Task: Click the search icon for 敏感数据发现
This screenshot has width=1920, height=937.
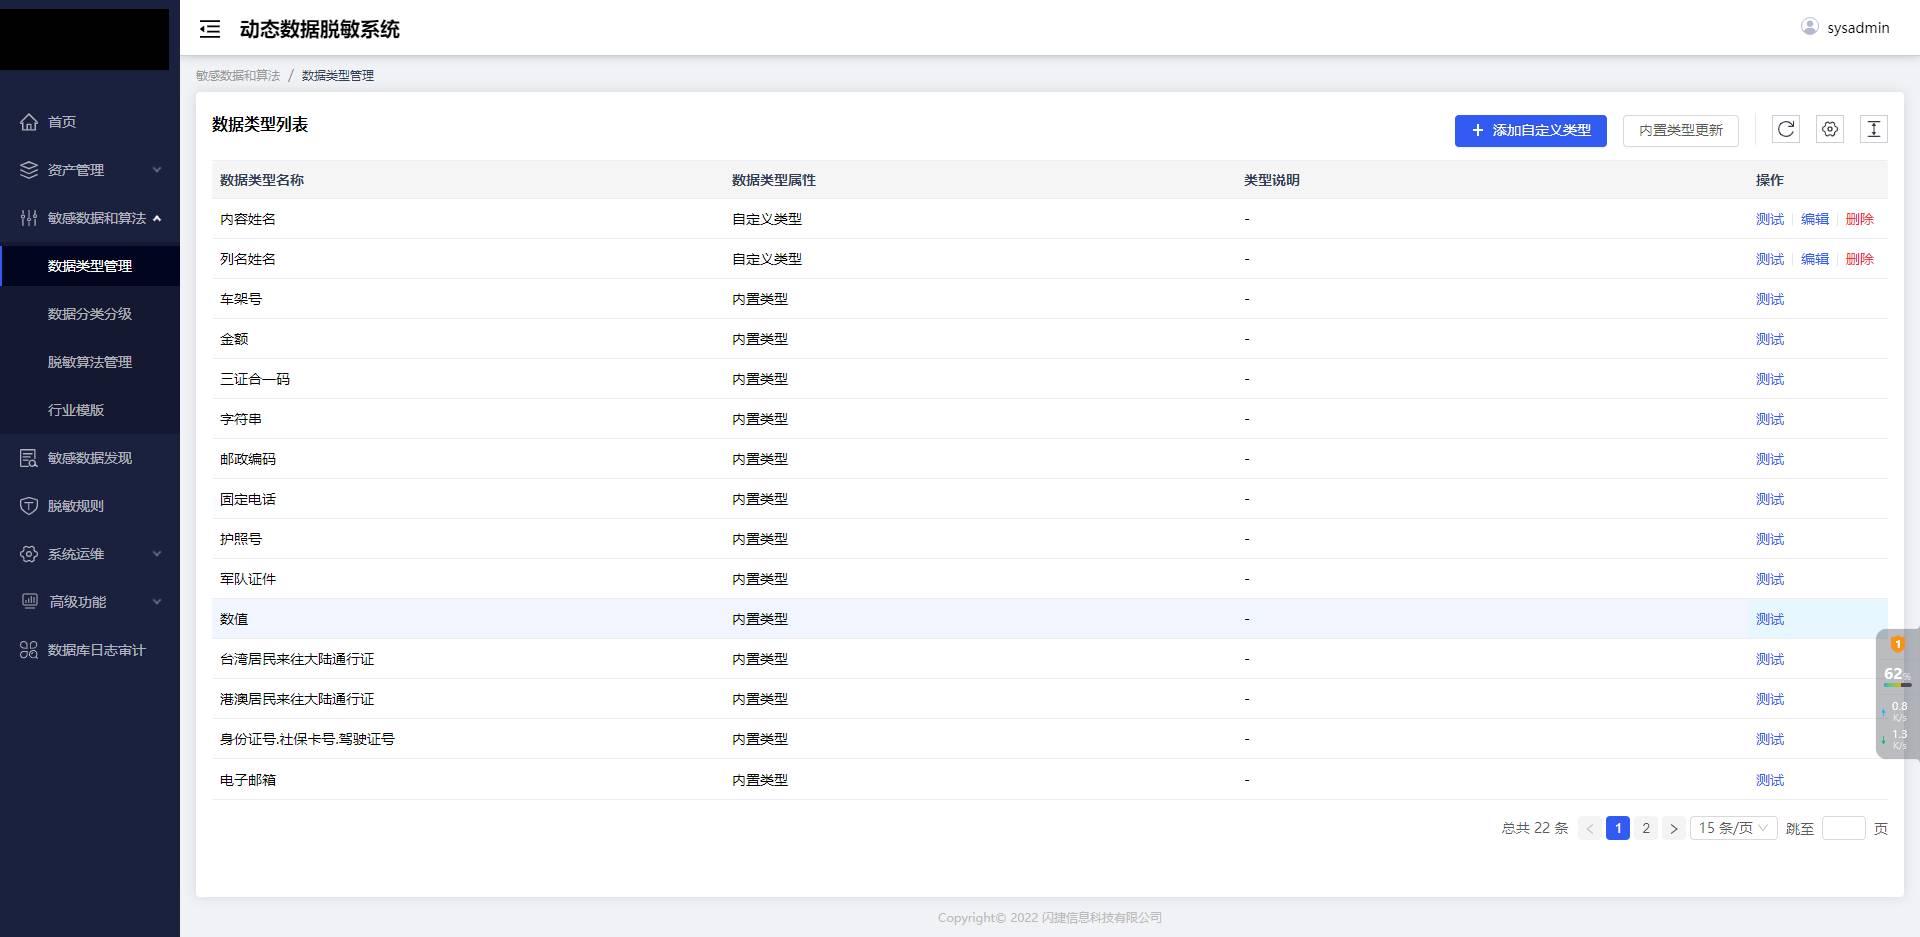Action: coord(29,458)
